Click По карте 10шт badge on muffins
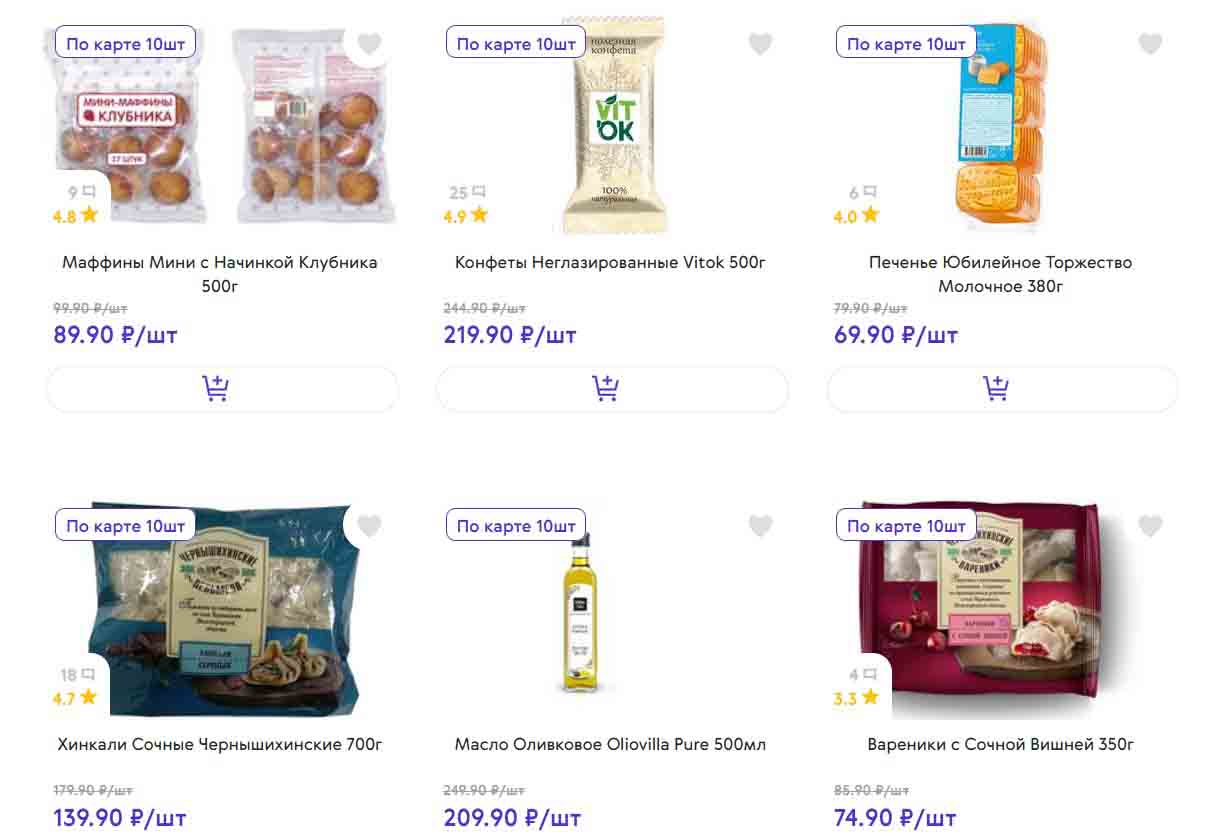The height and width of the screenshot is (836, 1223). coord(126,44)
